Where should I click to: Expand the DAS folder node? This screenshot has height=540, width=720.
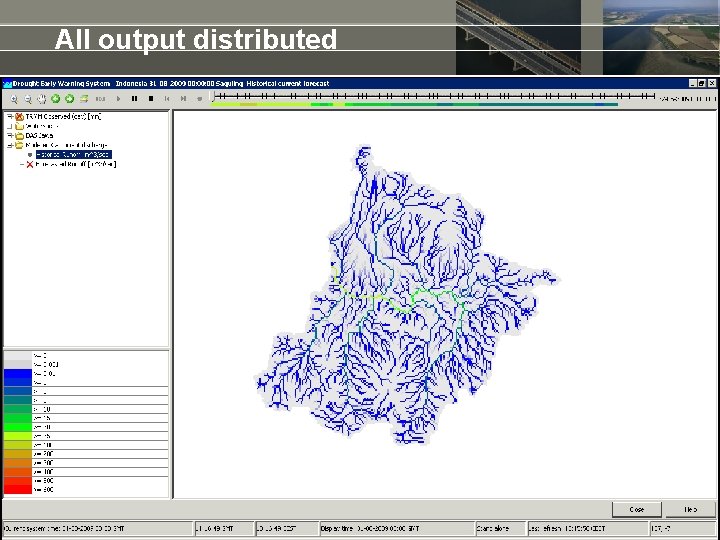tap(9, 135)
